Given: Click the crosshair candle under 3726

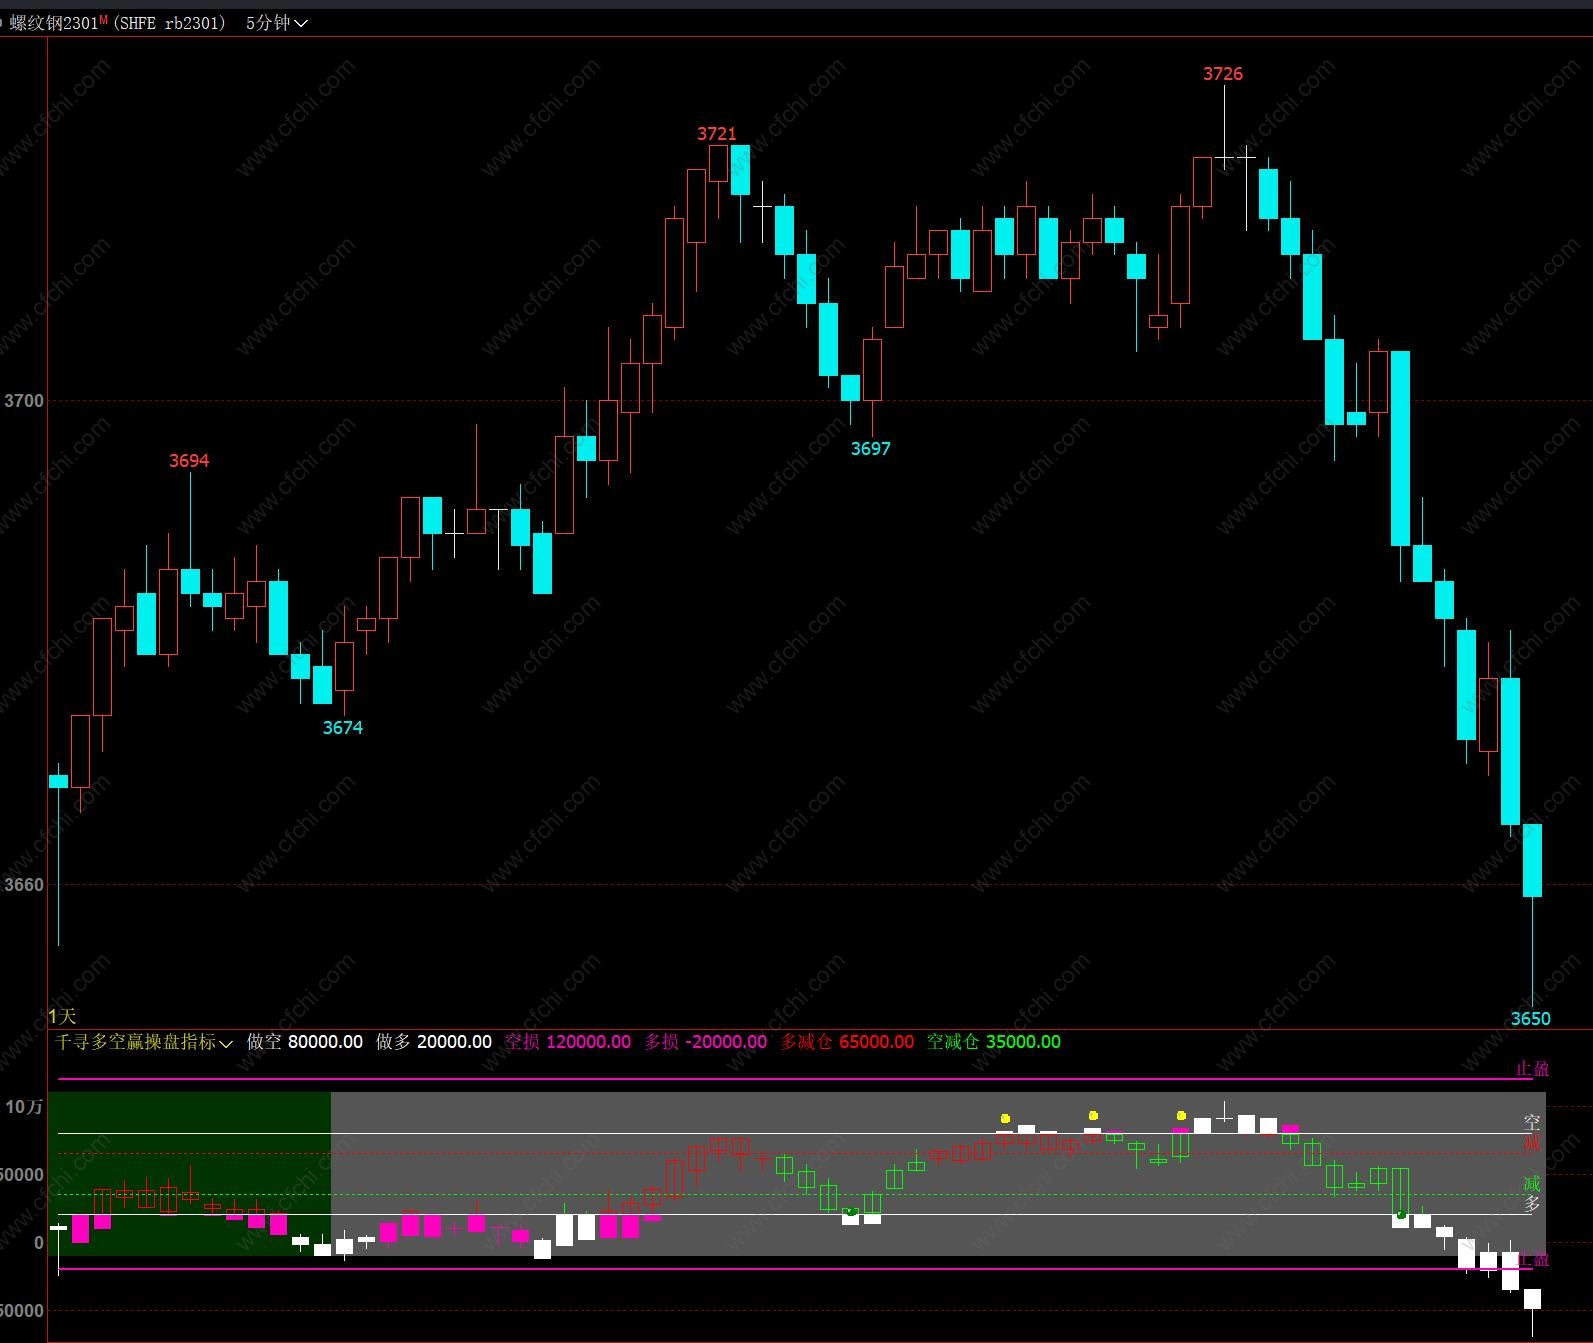Looking at the screenshot, I should [1224, 158].
